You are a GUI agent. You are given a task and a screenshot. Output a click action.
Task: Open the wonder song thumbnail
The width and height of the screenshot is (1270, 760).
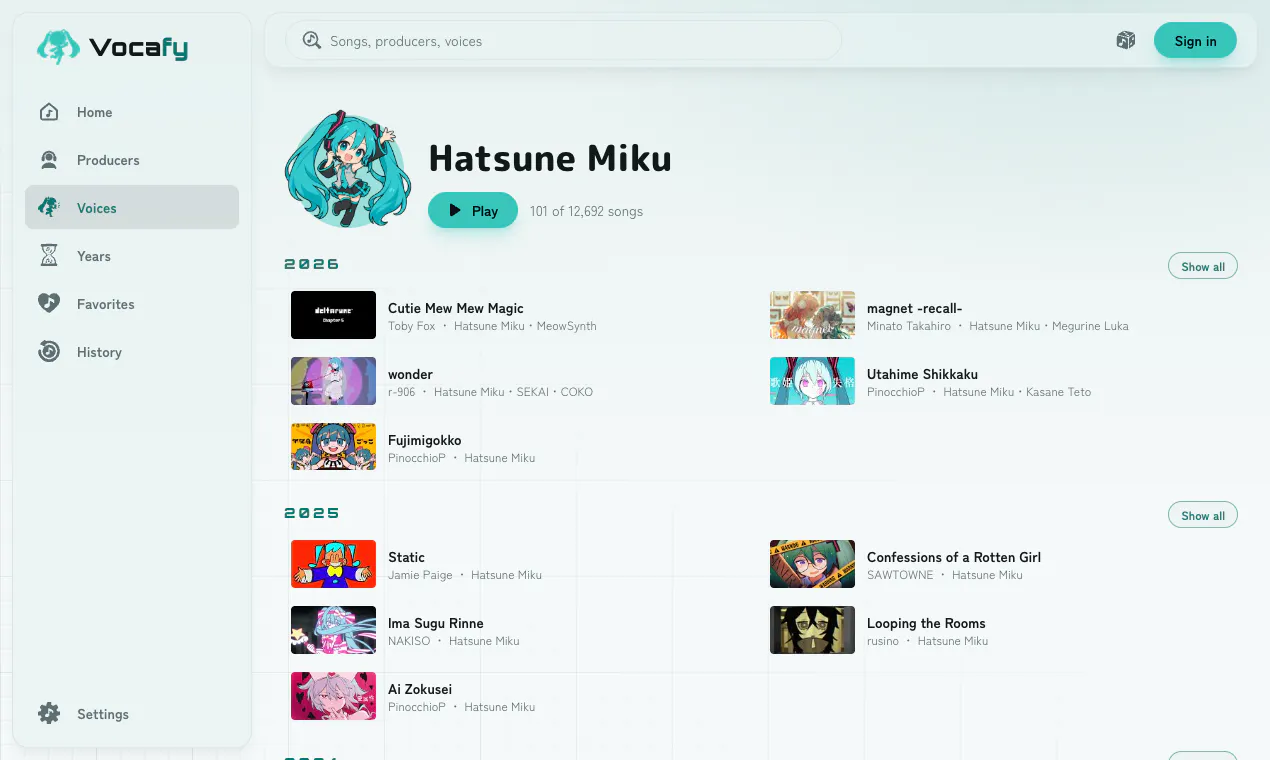pos(333,381)
